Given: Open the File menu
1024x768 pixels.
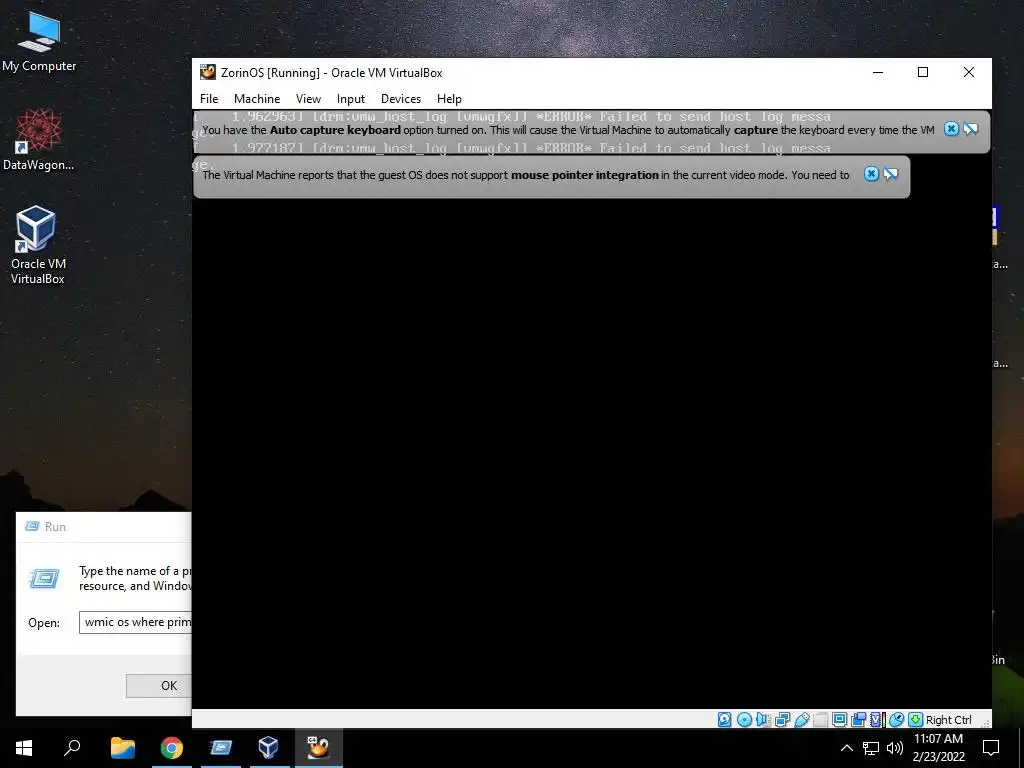Looking at the screenshot, I should tap(209, 99).
